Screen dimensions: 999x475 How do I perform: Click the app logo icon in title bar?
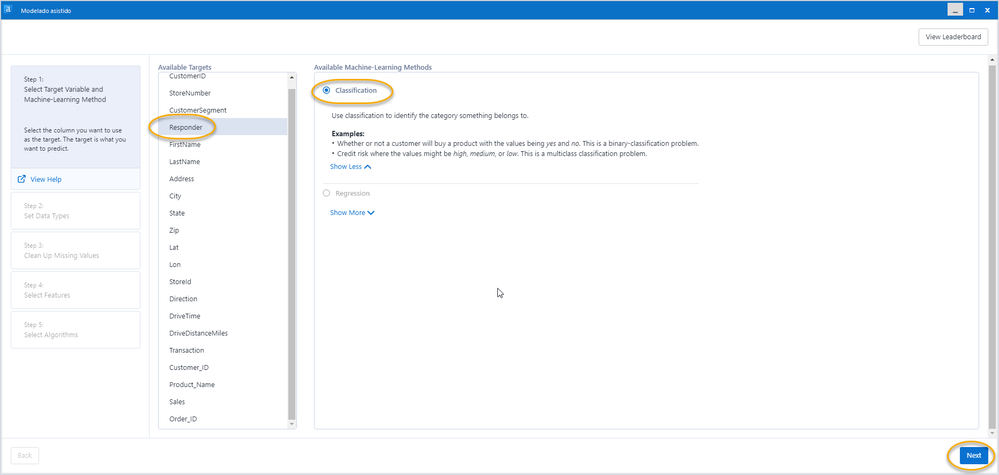pyautogui.click(x=8, y=10)
